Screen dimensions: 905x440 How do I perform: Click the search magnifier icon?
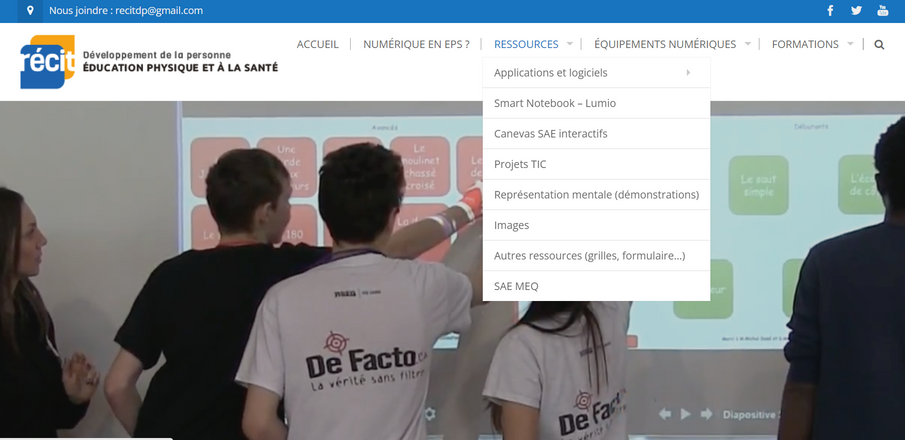tap(879, 45)
